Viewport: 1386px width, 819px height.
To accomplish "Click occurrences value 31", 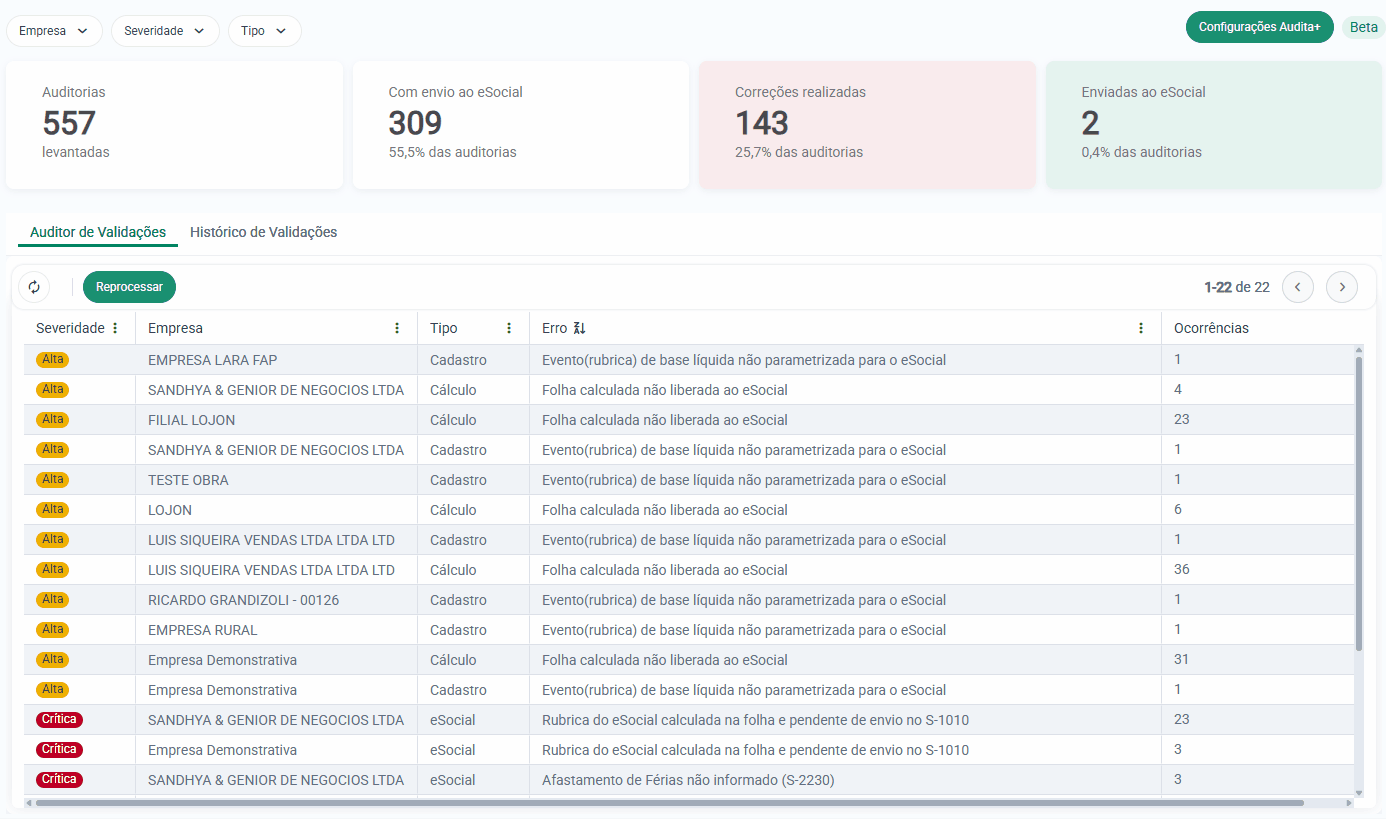I will pos(1182,660).
